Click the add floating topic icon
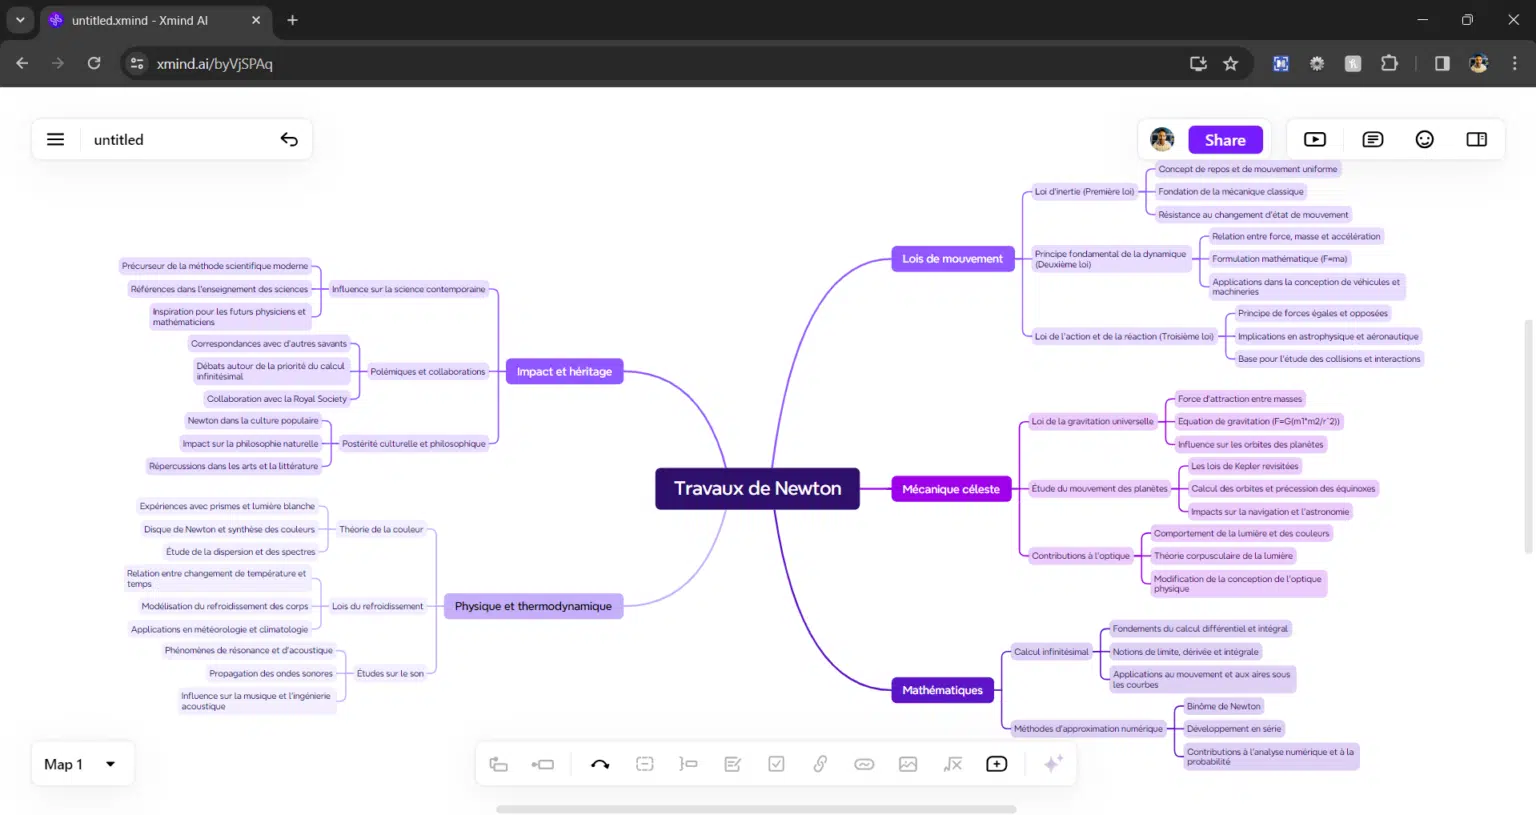This screenshot has width=1536, height=815. pos(997,764)
